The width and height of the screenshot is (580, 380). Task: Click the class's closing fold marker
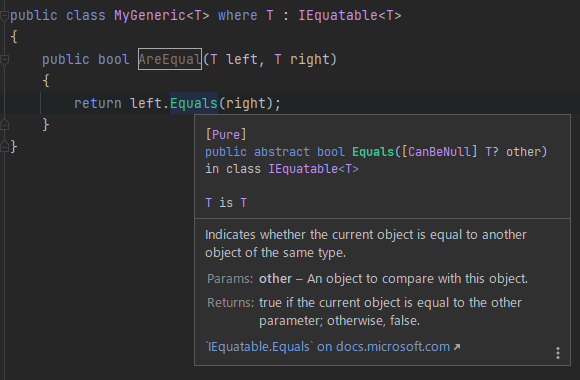pyautogui.click(x=4, y=147)
